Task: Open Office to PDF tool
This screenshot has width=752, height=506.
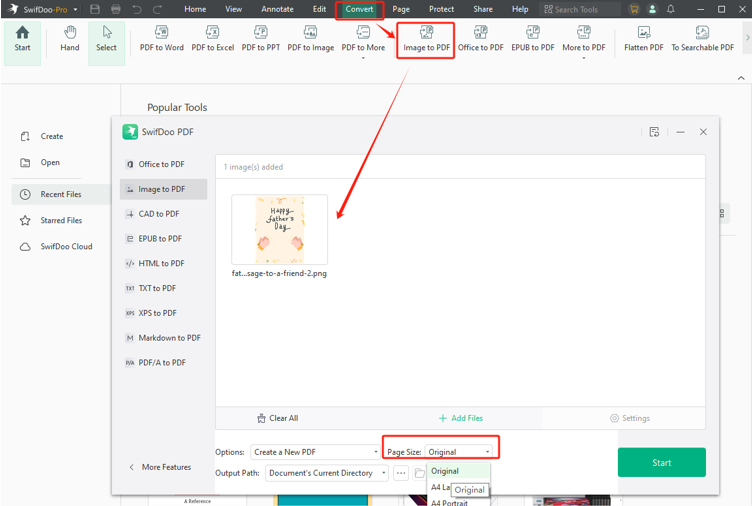Action: (x=481, y=39)
